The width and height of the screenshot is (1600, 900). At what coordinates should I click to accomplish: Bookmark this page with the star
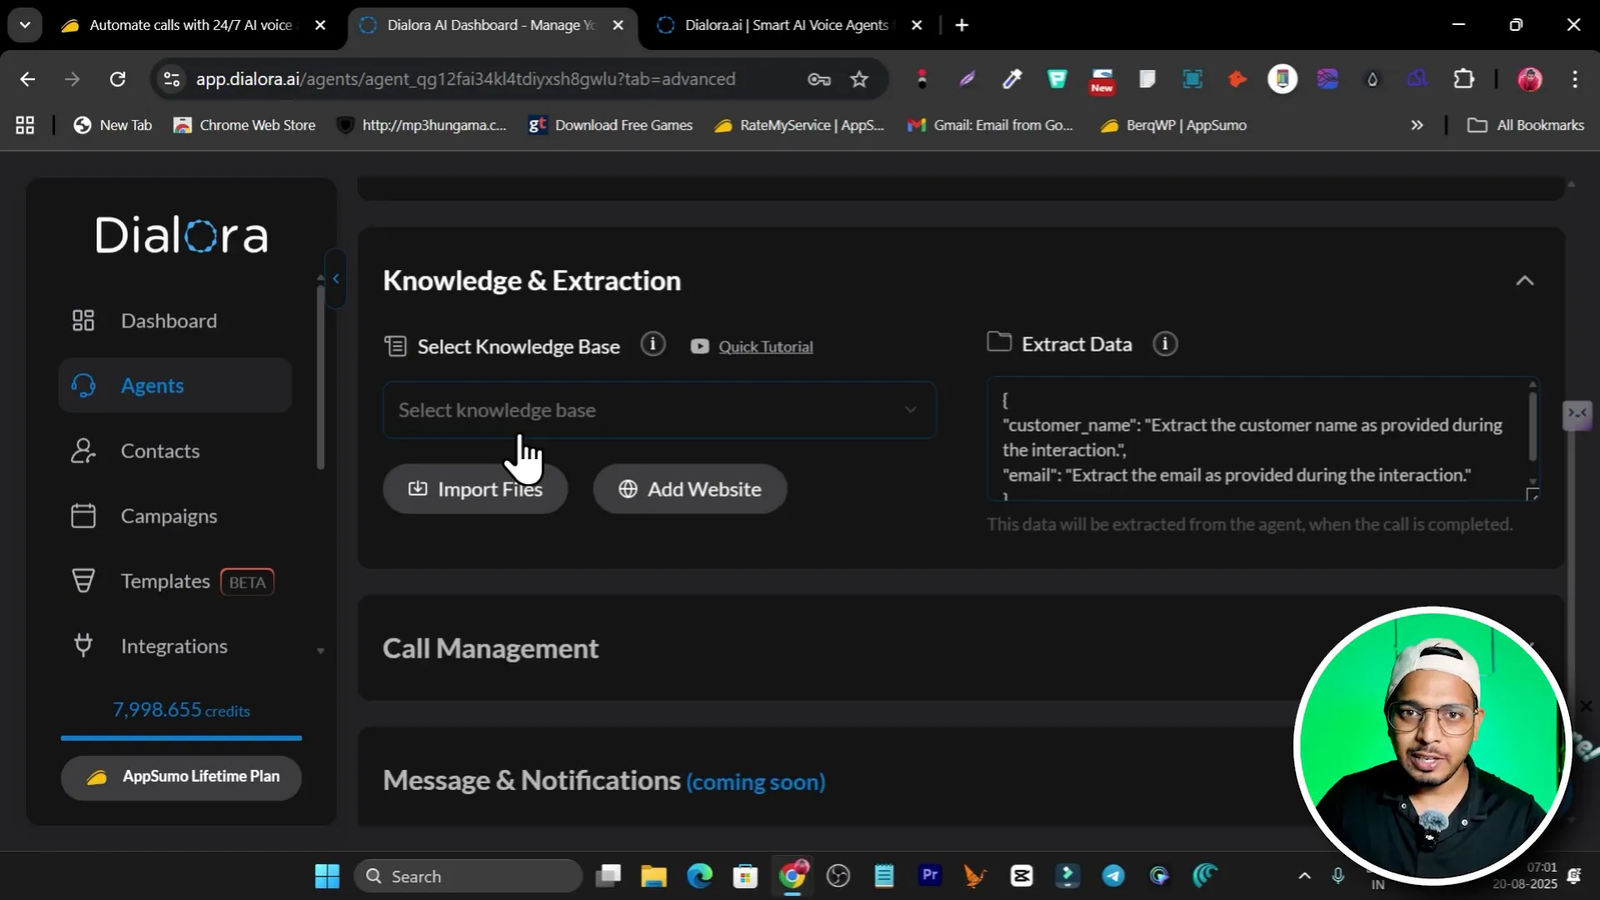(x=859, y=79)
